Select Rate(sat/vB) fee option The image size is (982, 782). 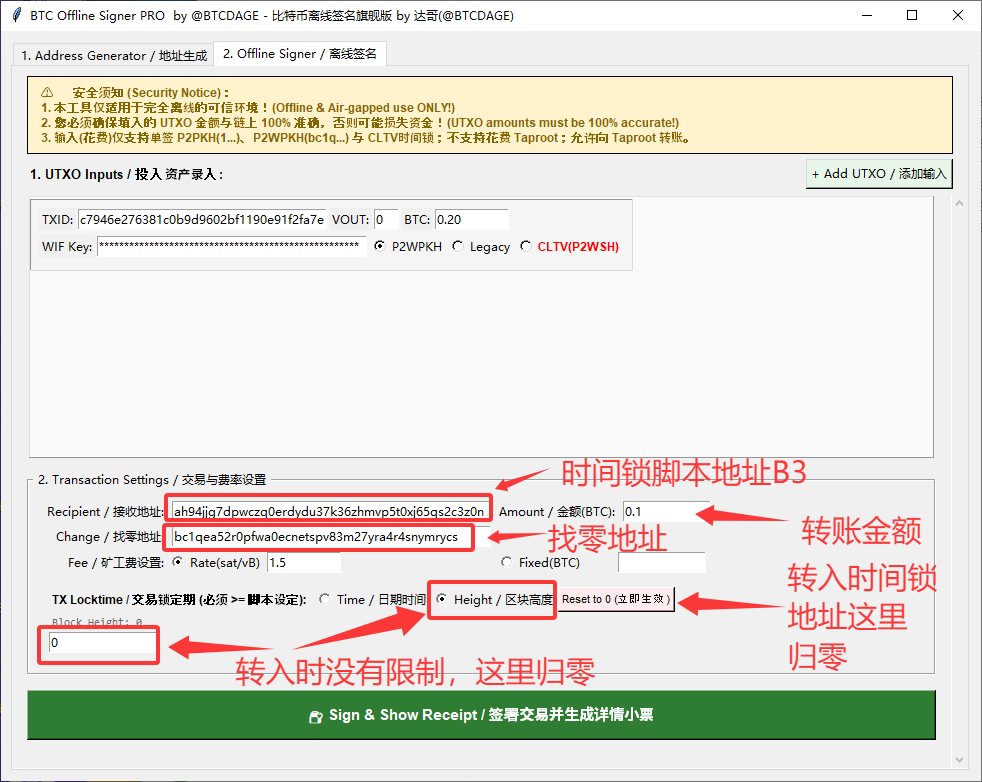(x=178, y=562)
